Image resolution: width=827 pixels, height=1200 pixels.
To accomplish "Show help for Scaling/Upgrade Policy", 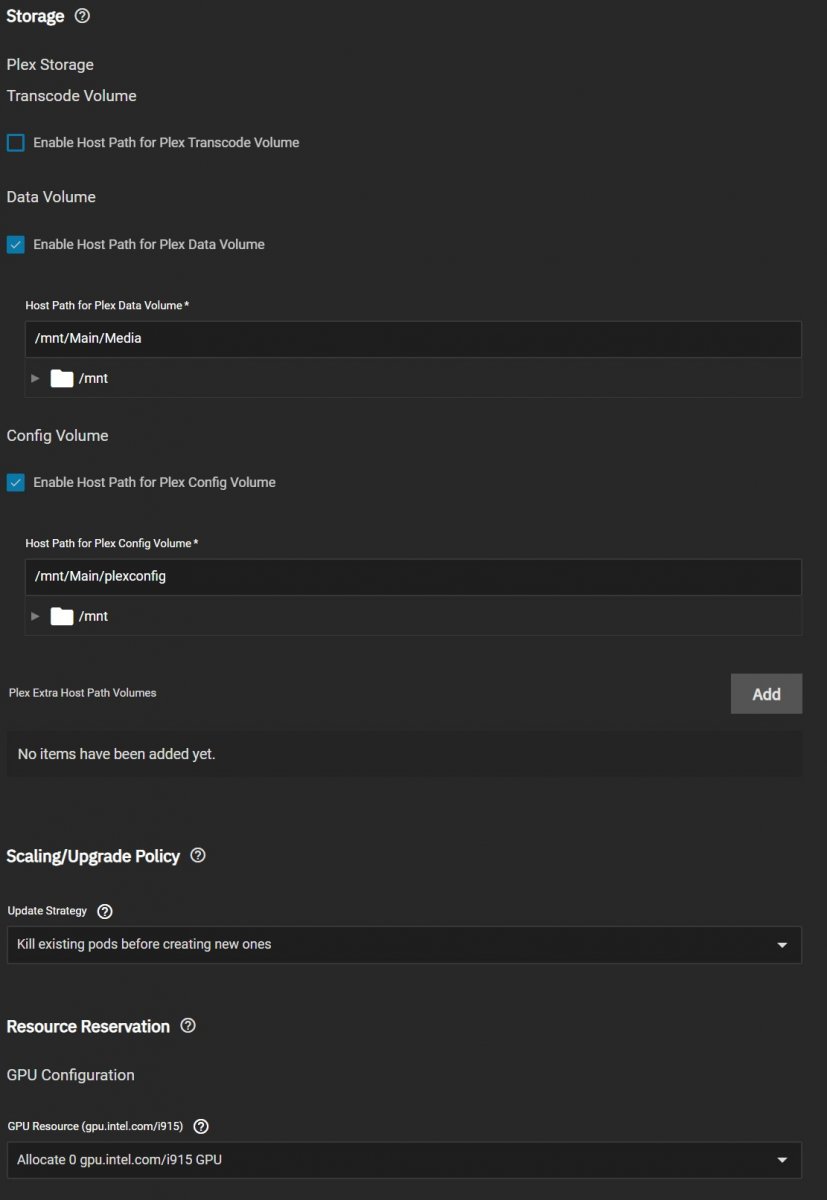I will [198, 856].
